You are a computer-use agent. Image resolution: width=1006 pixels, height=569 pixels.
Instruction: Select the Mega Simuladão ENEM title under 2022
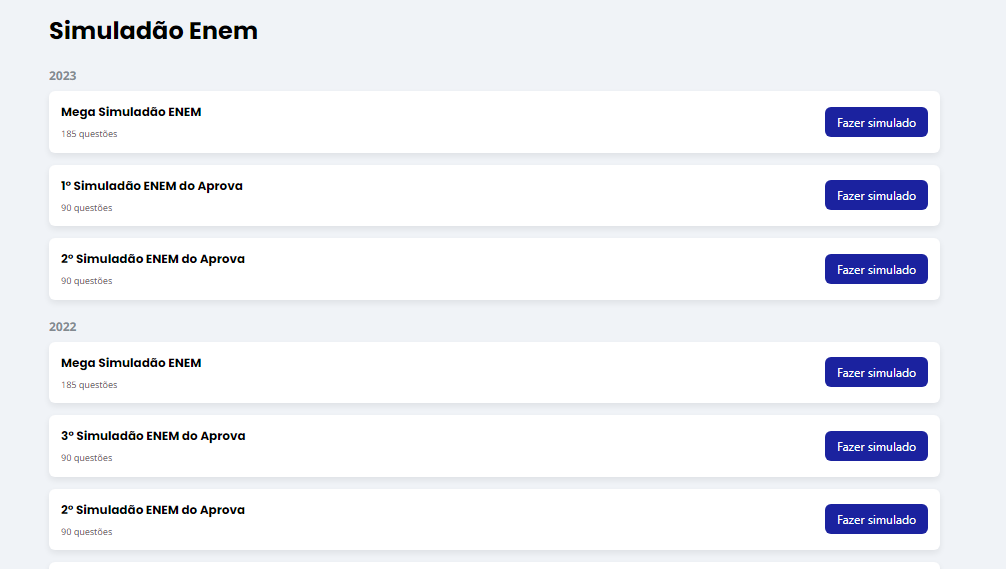(x=131, y=362)
